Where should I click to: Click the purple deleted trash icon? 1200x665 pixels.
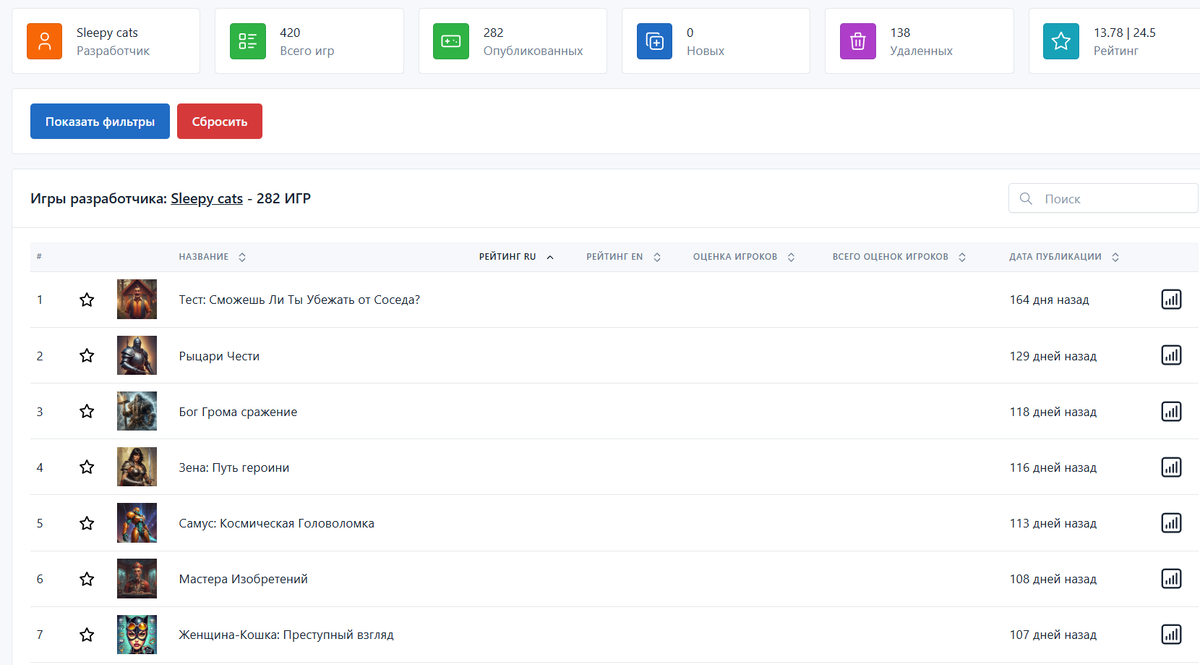tap(858, 41)
